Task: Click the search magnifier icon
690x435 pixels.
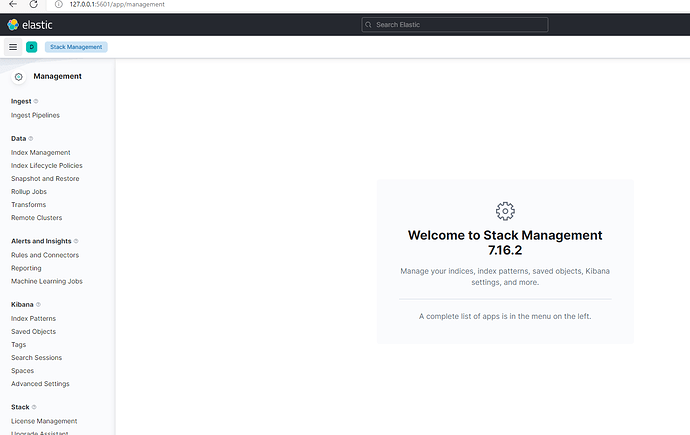Action: [368, 25]
